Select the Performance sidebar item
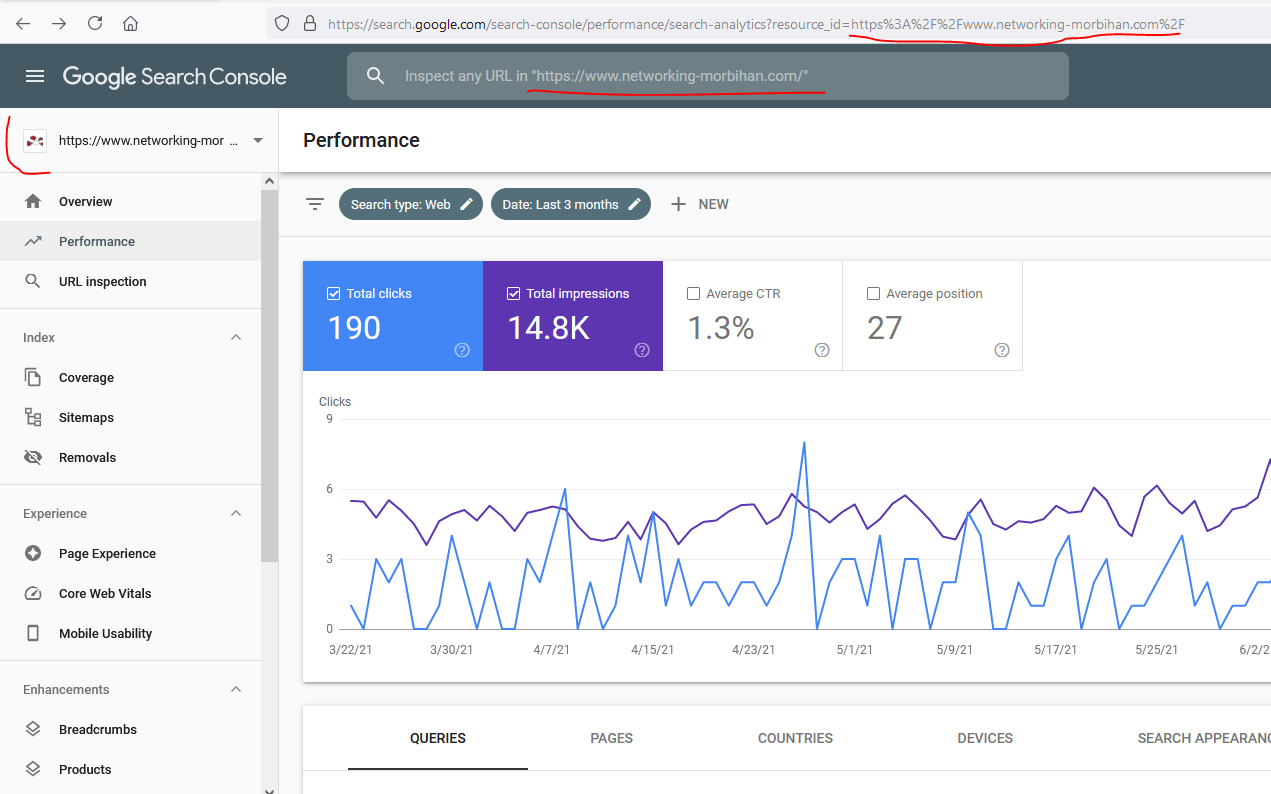The width and height of the screenshot is (1271, 794). click(x=130, y=241)
